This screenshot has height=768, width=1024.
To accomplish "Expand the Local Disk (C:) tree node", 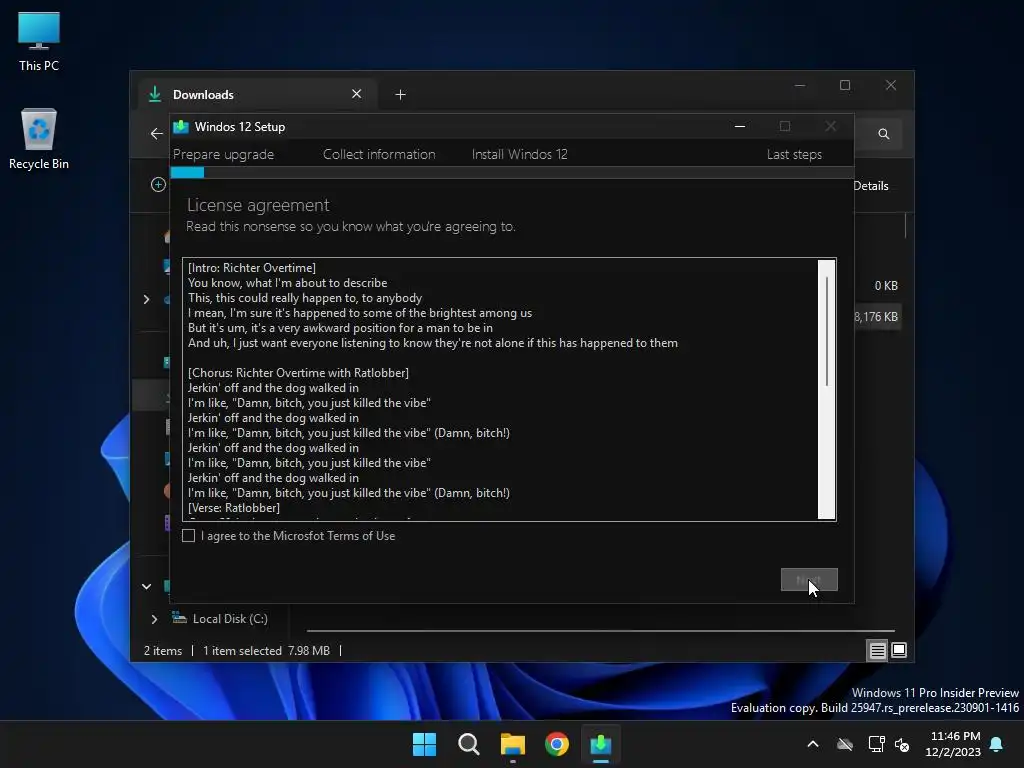I will [154, 619].
